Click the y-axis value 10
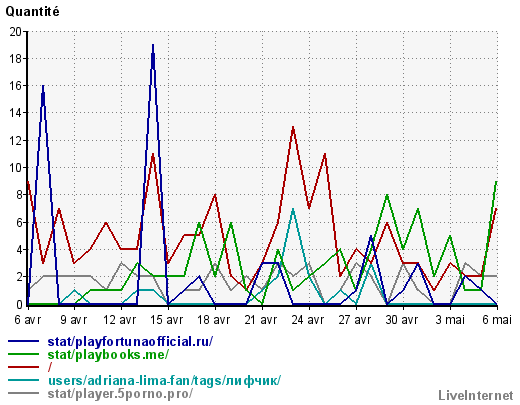 16,168
